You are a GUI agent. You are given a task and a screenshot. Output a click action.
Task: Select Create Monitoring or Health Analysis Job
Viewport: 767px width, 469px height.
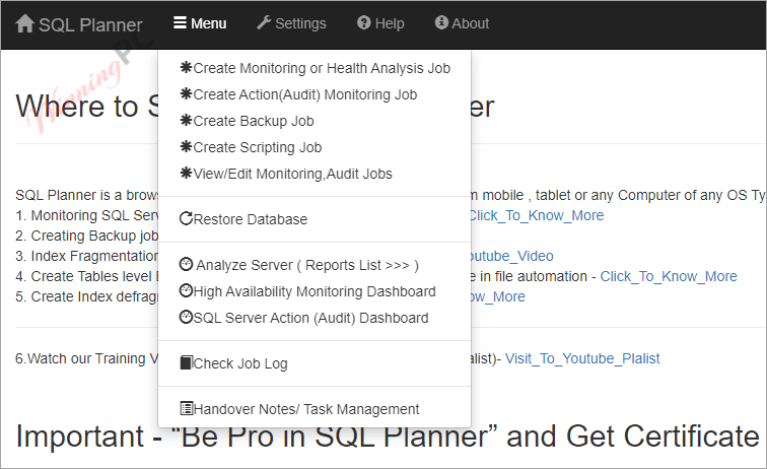tap(315, 68)
